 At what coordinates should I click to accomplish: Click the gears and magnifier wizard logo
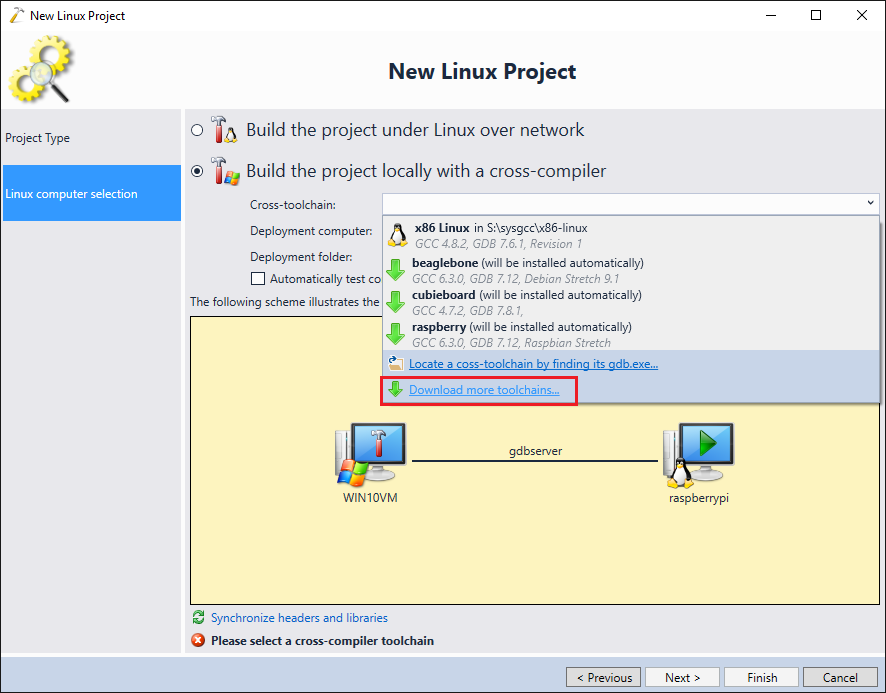coord(41,69)
